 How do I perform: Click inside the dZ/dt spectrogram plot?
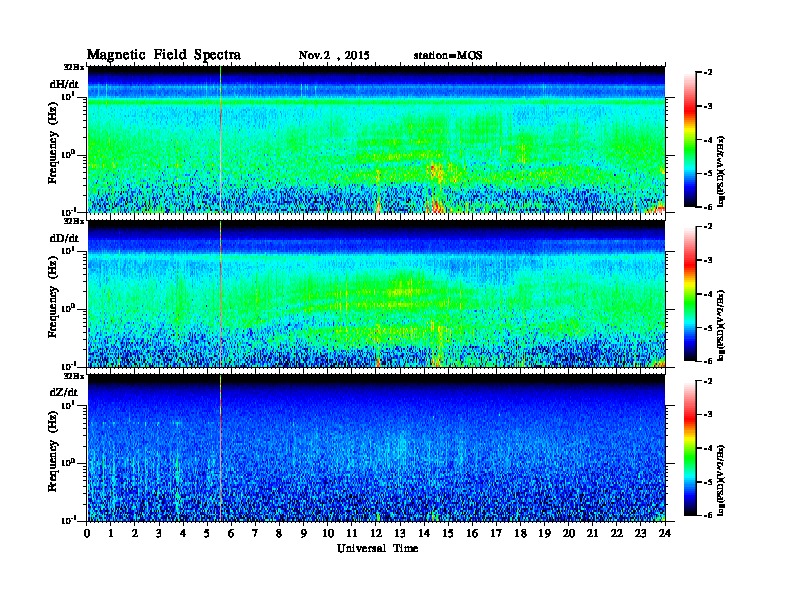coord(376,448)
